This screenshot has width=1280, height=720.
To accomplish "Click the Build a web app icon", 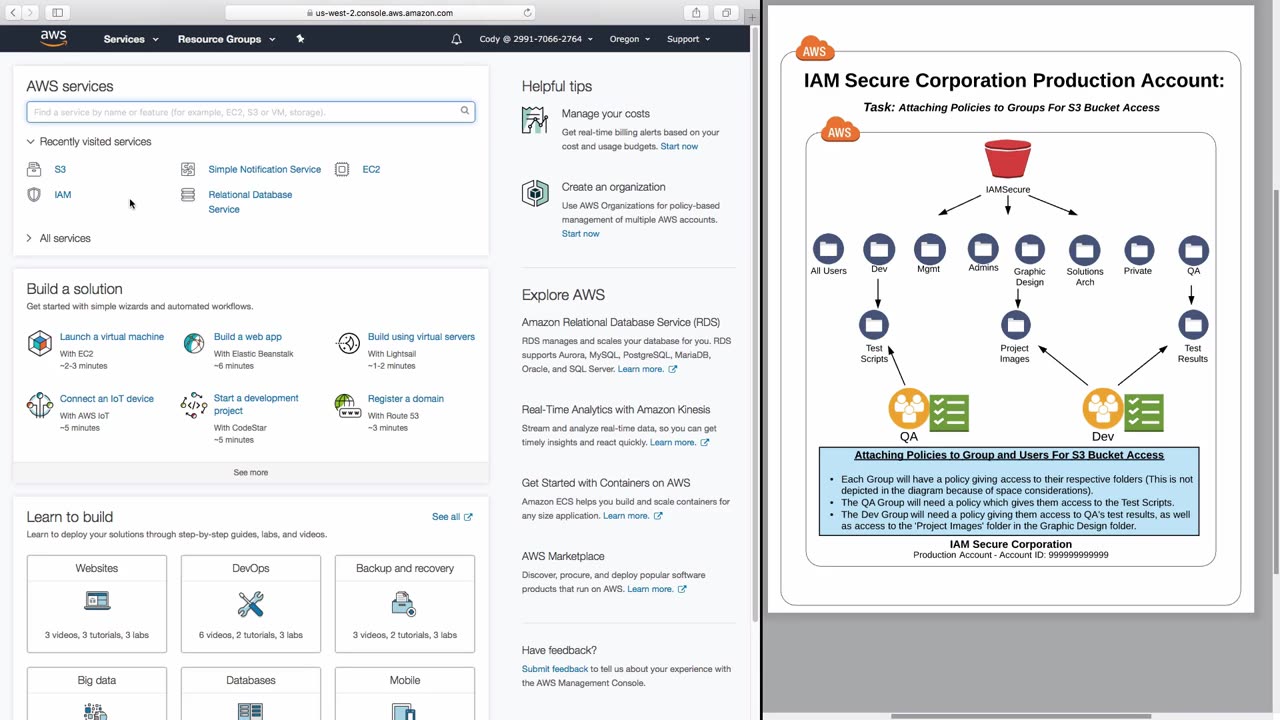I will [194, 344].
